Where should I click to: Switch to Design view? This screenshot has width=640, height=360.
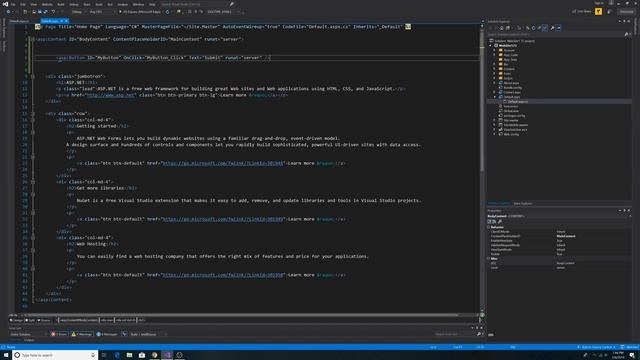(x=17, y=320)
